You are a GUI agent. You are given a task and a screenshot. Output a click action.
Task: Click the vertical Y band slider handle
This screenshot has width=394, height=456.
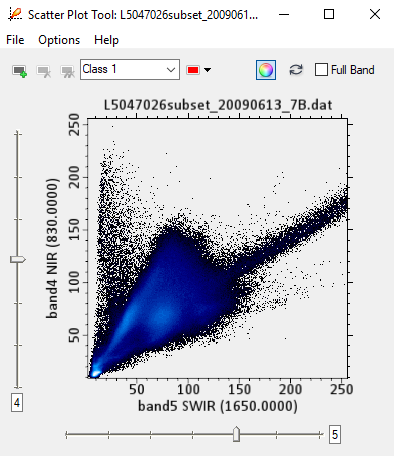pyautogui.click(x=18, y=259)
